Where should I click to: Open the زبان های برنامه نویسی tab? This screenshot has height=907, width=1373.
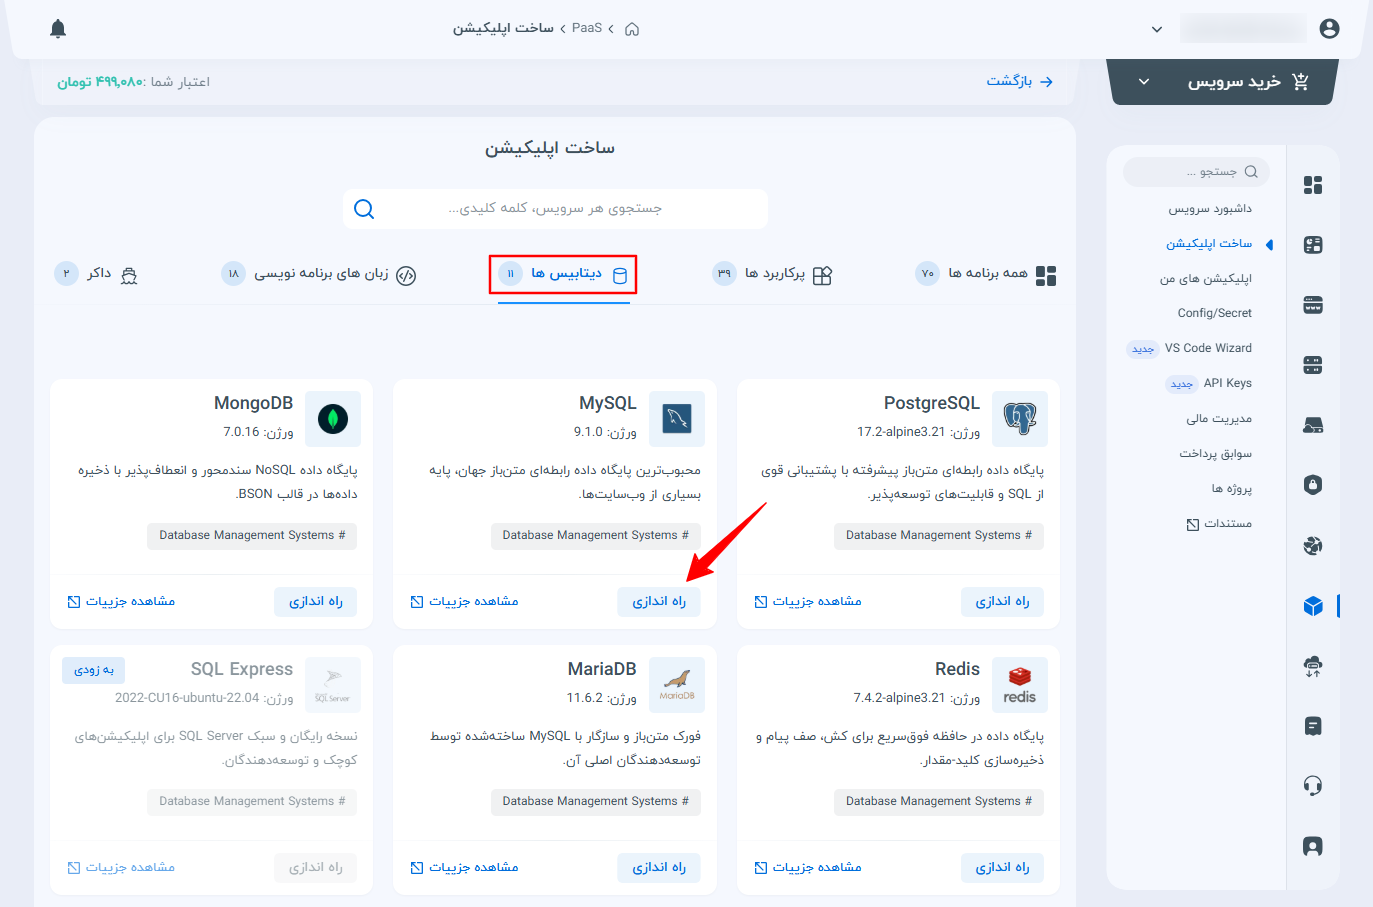click(319, 274)
